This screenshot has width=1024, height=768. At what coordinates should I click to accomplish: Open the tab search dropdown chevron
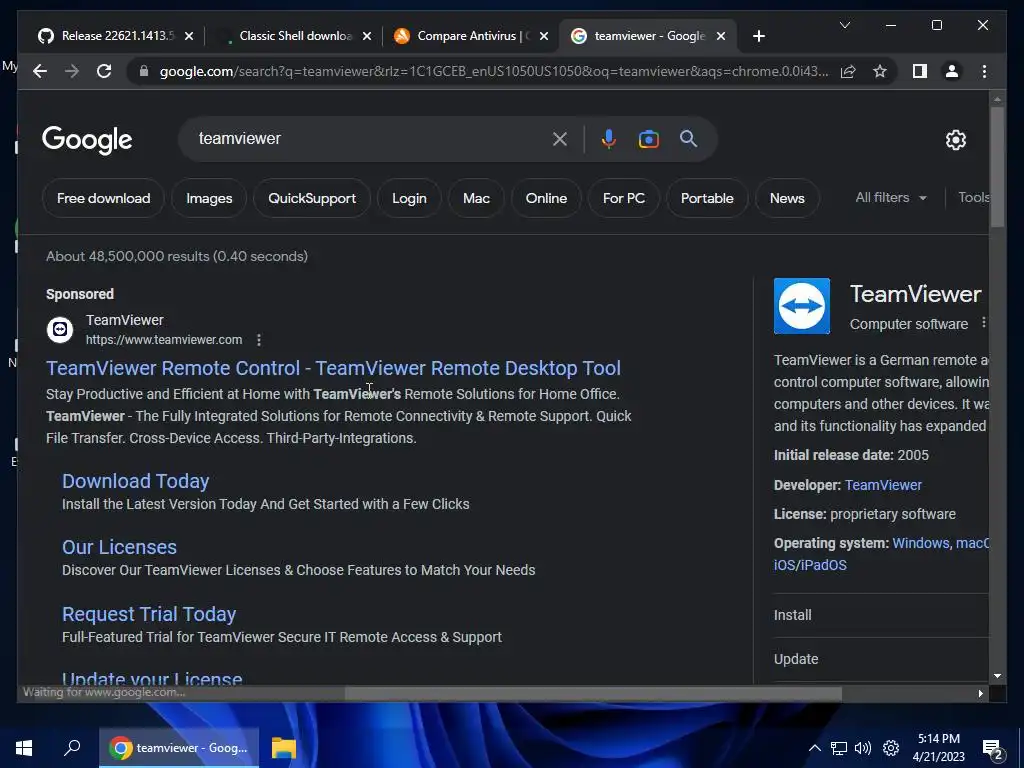tap(844, 25)
